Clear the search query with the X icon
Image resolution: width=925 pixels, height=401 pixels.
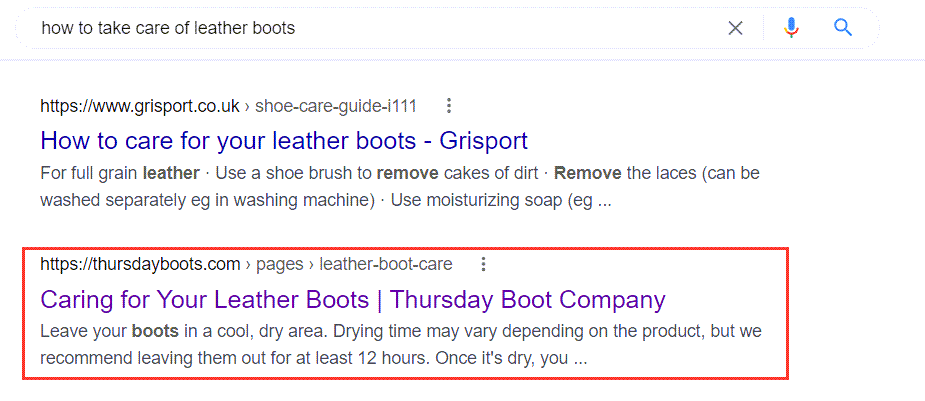[x=735, y=28]
